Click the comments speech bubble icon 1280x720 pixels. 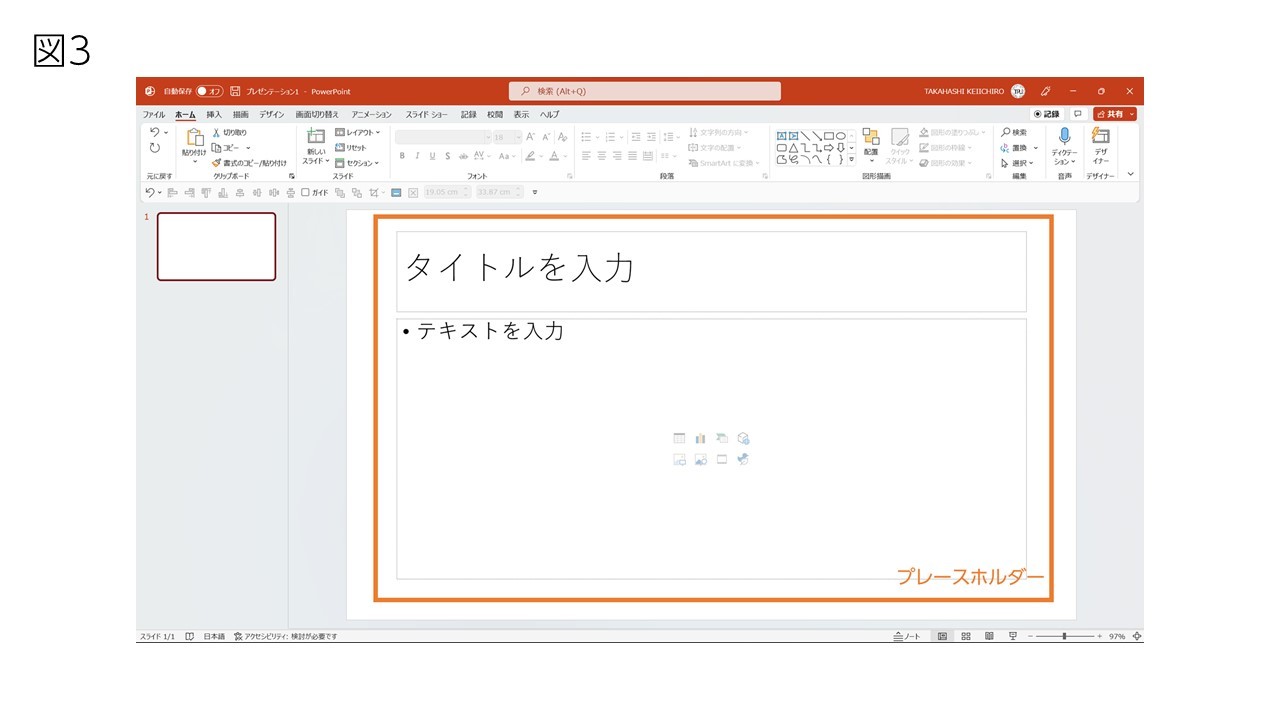point(1078,114)
